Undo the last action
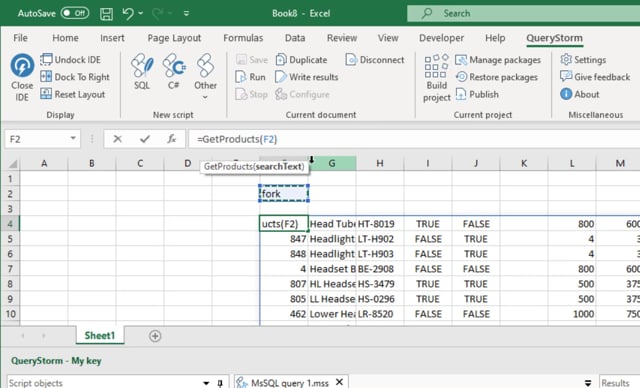The height and width of the screenshot is (388, 640). (x=128, y=13)
